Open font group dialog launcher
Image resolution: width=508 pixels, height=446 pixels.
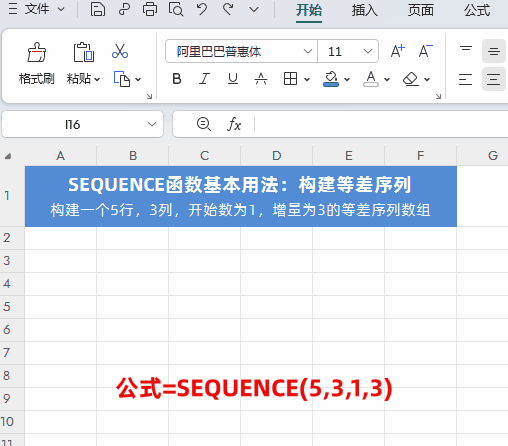438,96
